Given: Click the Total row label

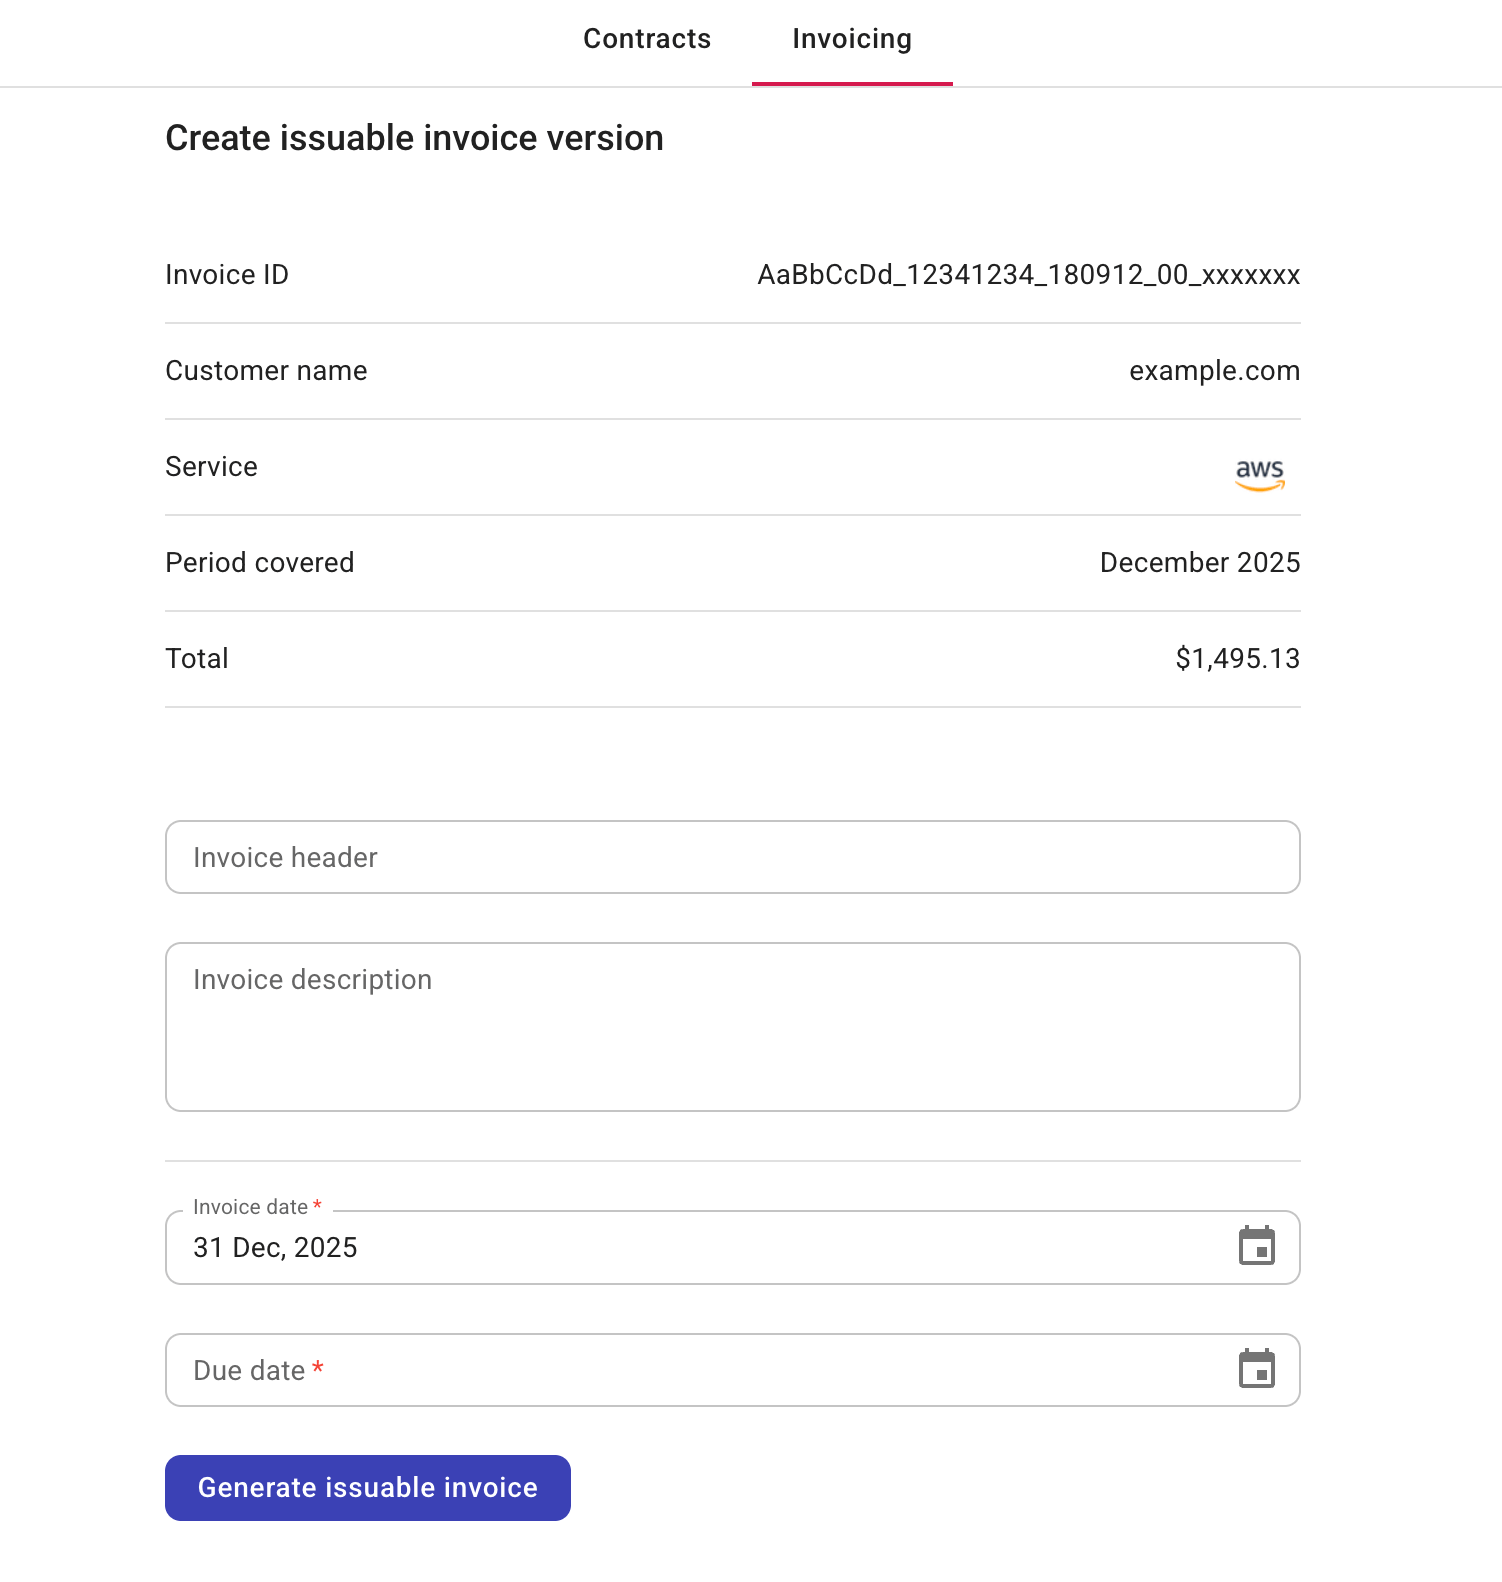Looking at the screenshot, I should pos(196,658).
